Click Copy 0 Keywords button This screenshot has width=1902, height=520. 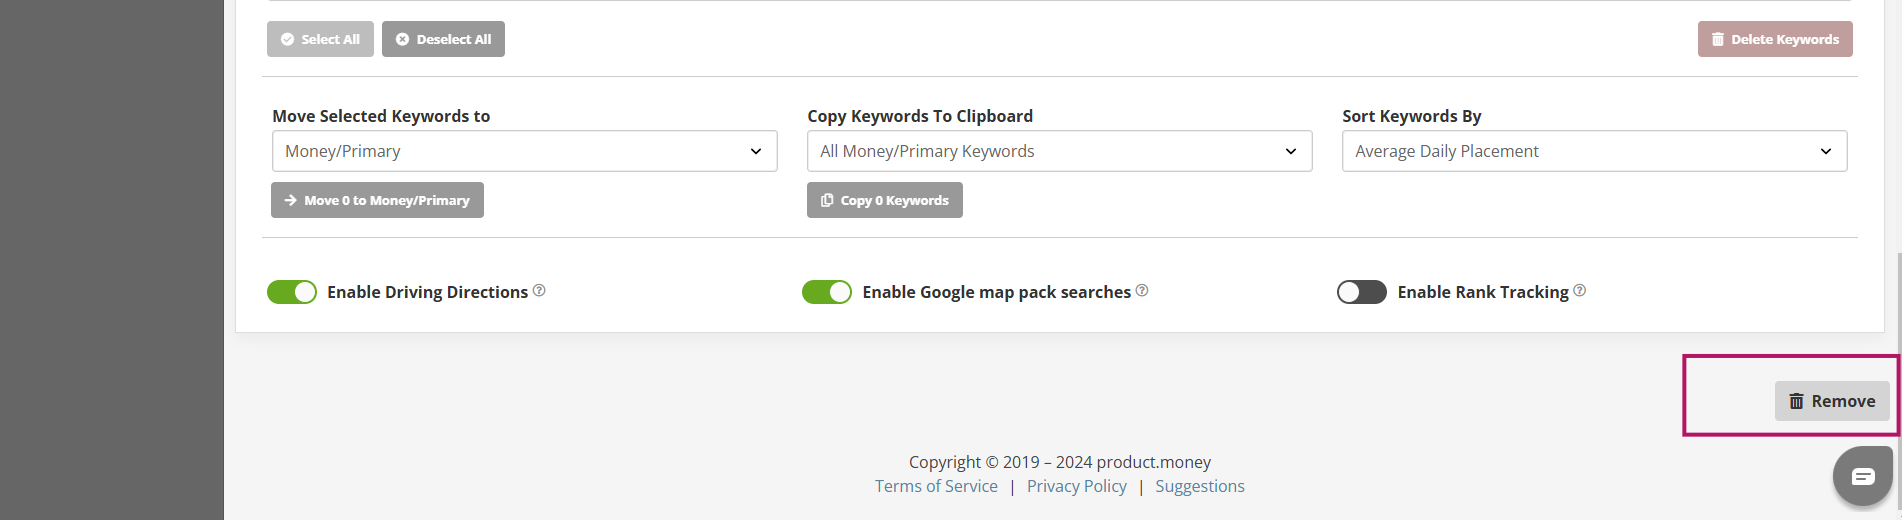tap(884, 200)
